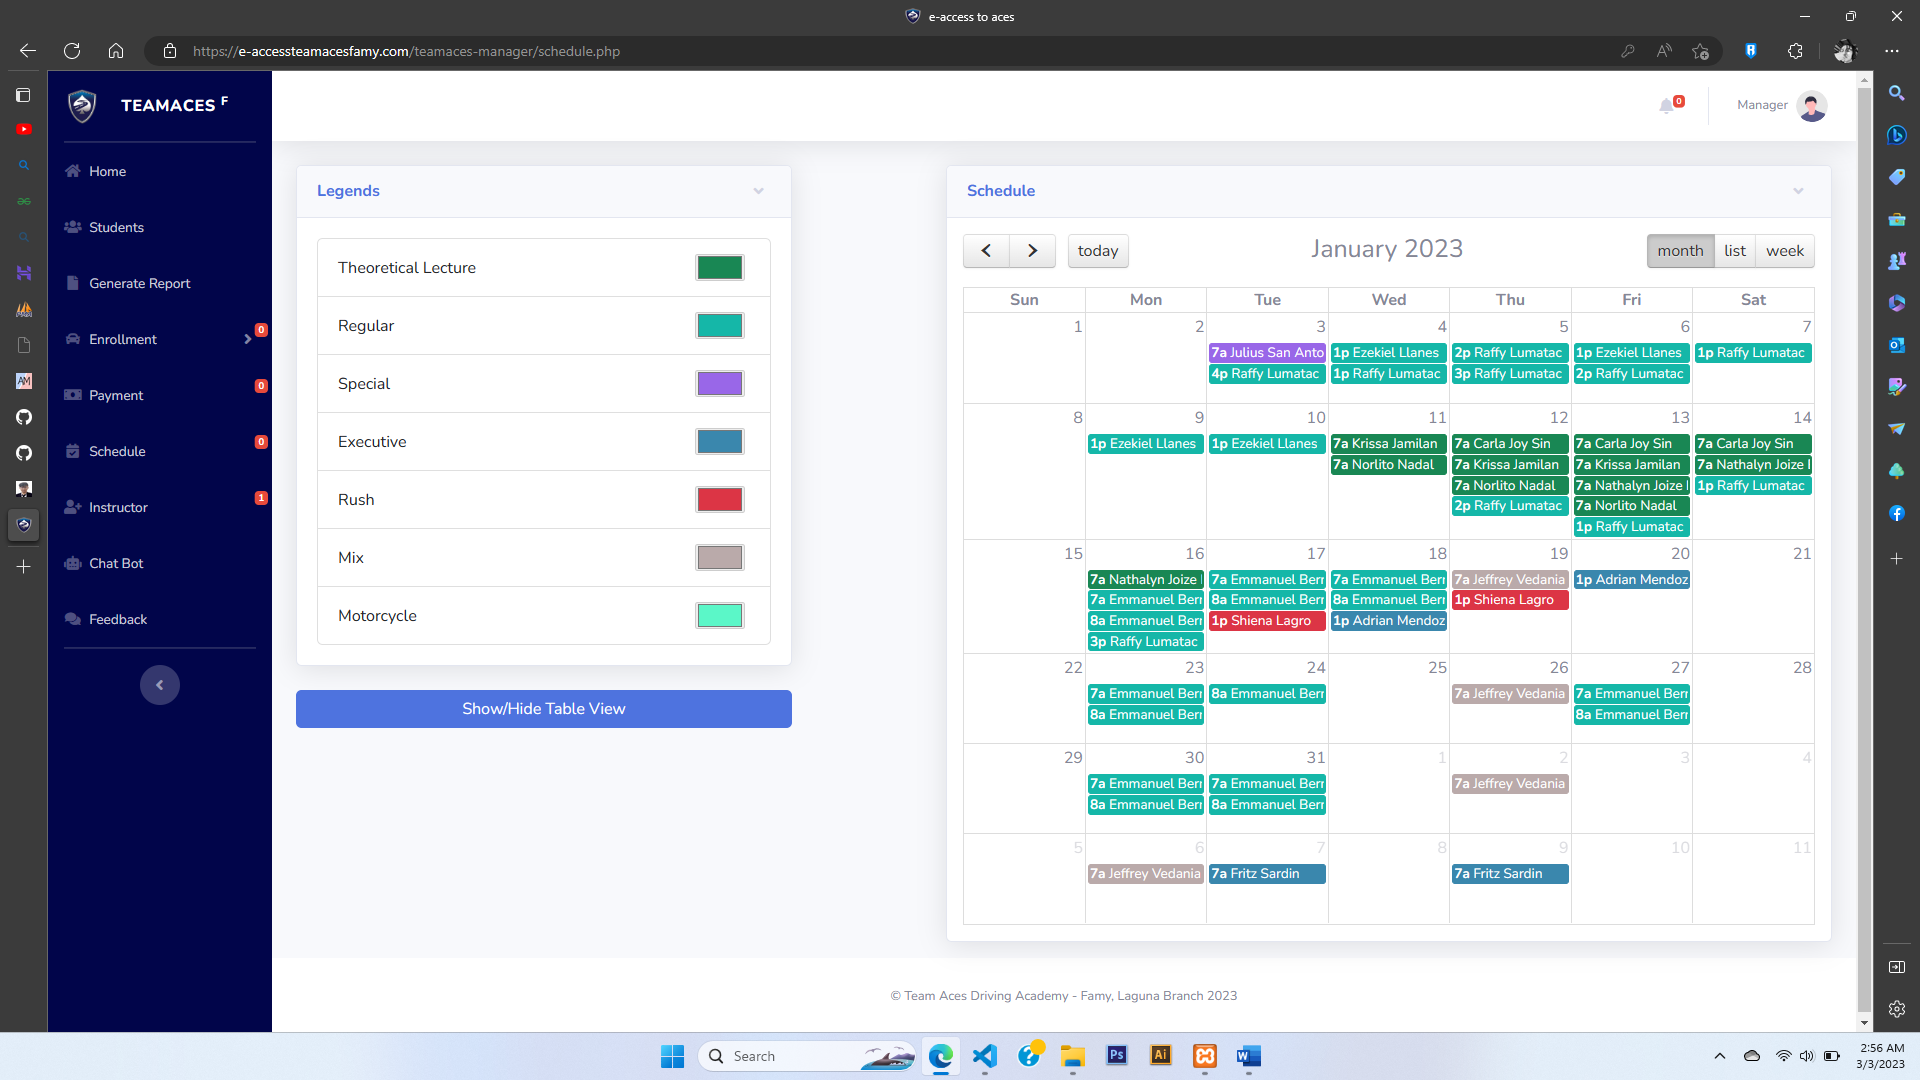Switch calendar to week view
1920x1080 pixels.
[x=1785, y=251]
